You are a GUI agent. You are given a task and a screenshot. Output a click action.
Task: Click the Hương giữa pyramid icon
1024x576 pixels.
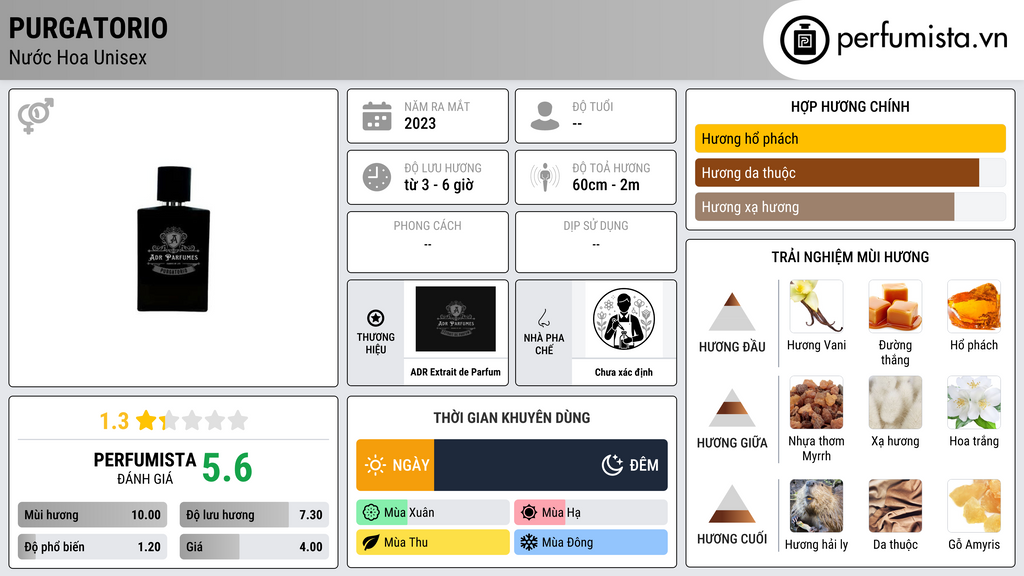click(732, 408)
